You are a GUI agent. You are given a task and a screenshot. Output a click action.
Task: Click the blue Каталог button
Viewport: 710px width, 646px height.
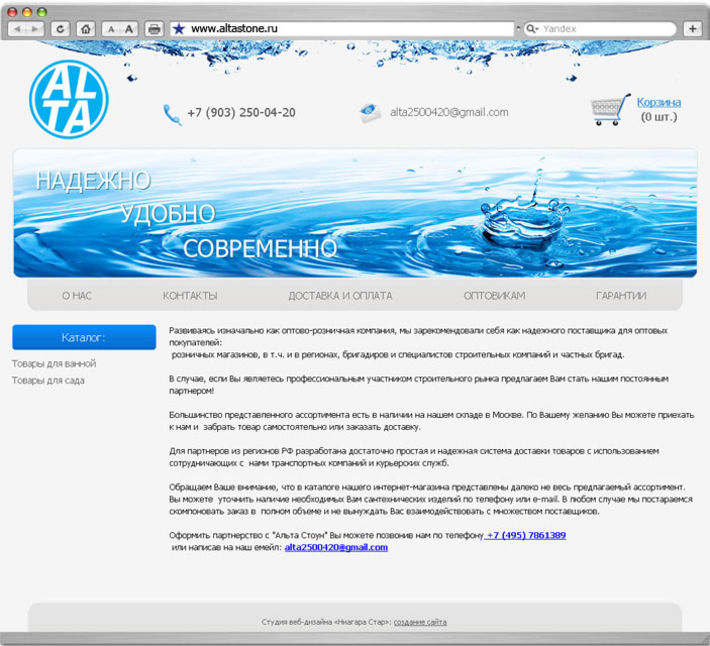84,337
